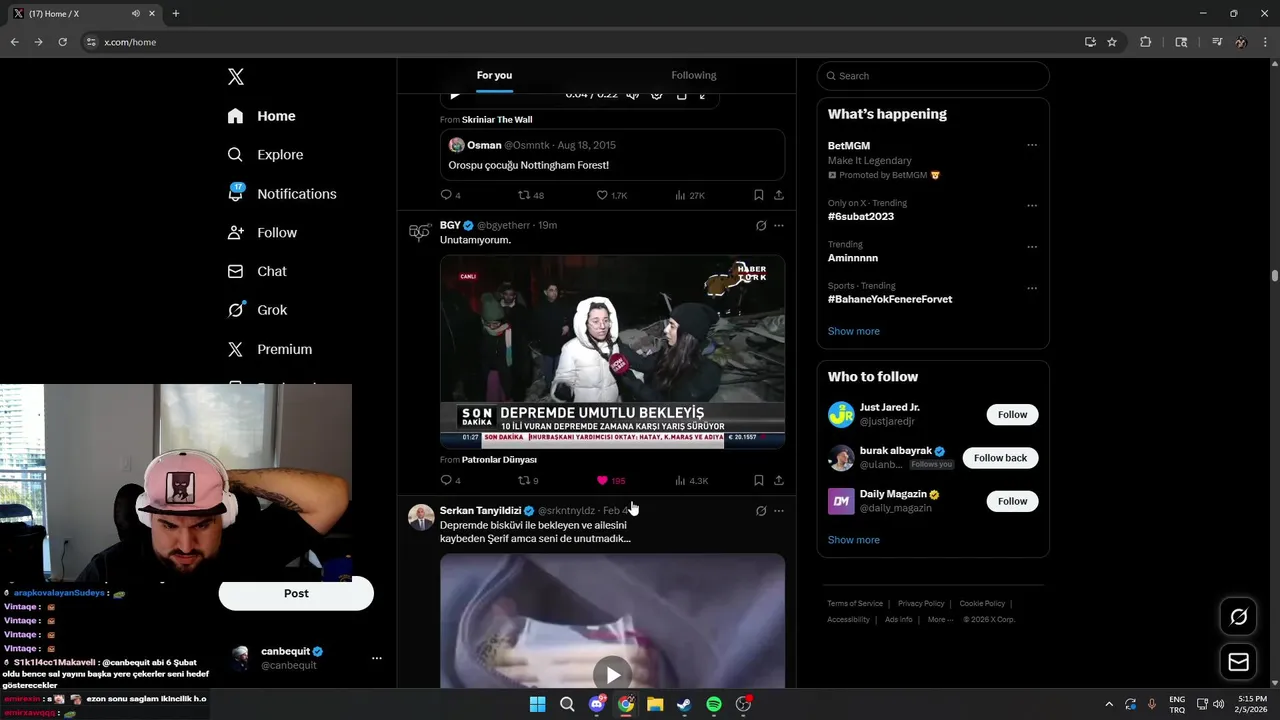Follow Daily Magazin
The height and width of the screenshot is (720, 1280).
point(1012,501)
